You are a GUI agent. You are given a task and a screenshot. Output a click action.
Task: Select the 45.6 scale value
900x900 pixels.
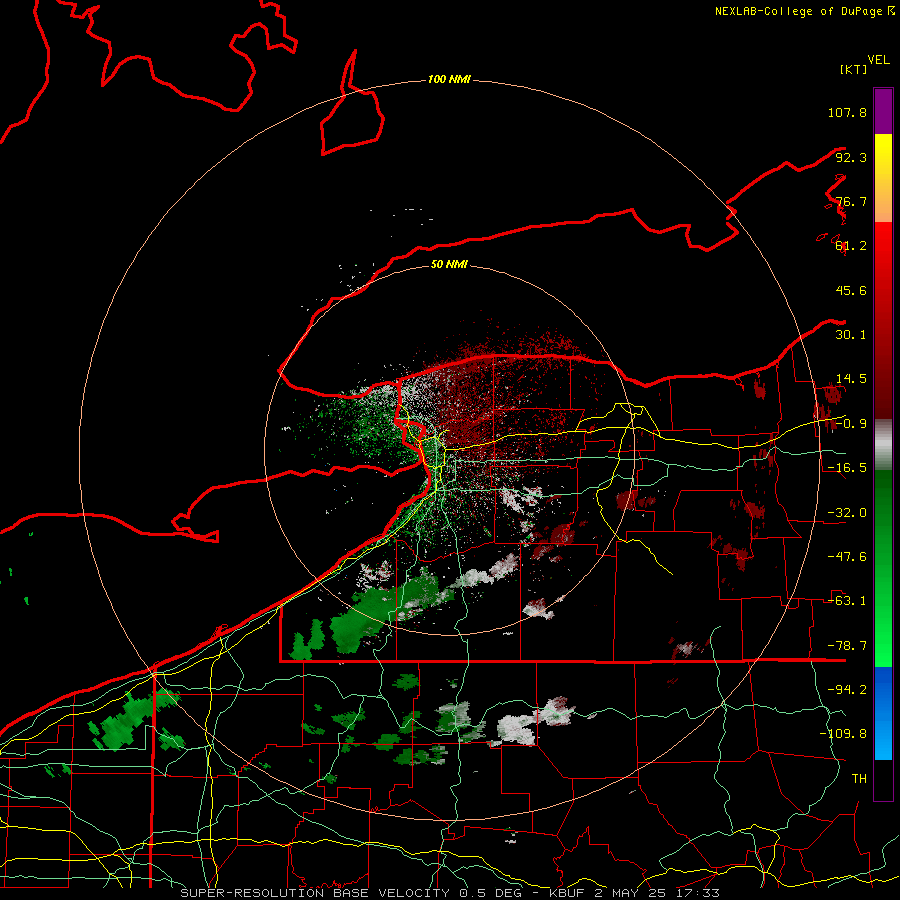pos(851,290)
